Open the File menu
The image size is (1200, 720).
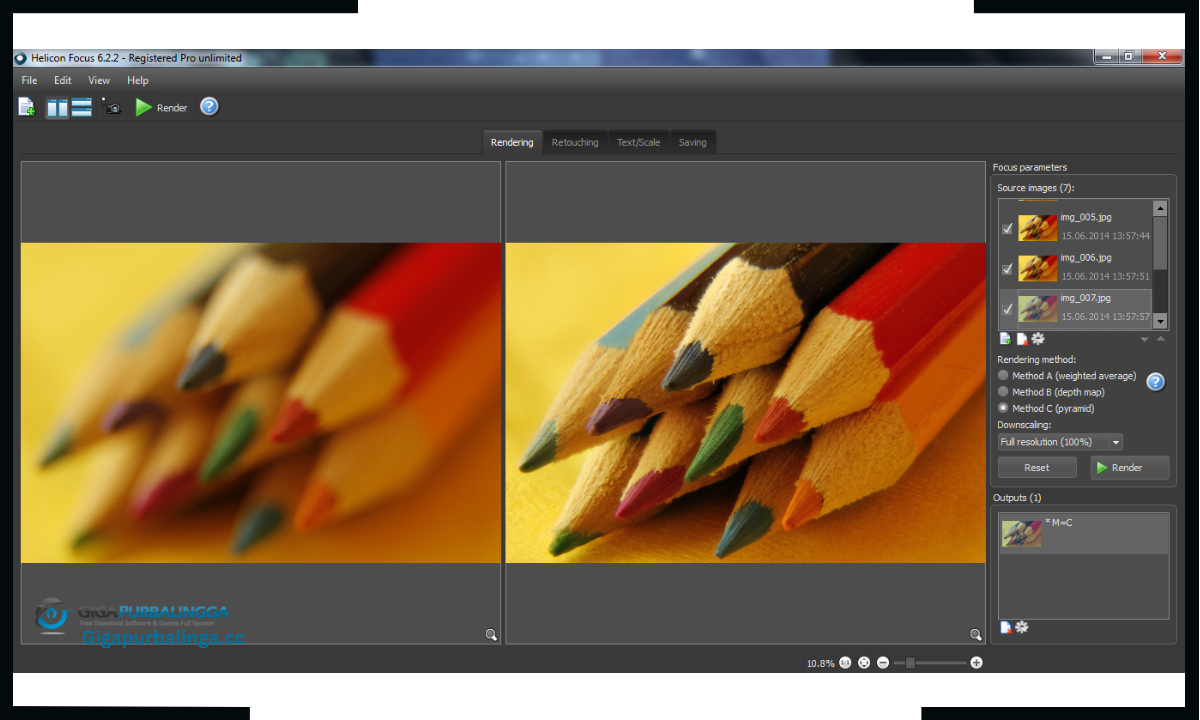point(29,80)
